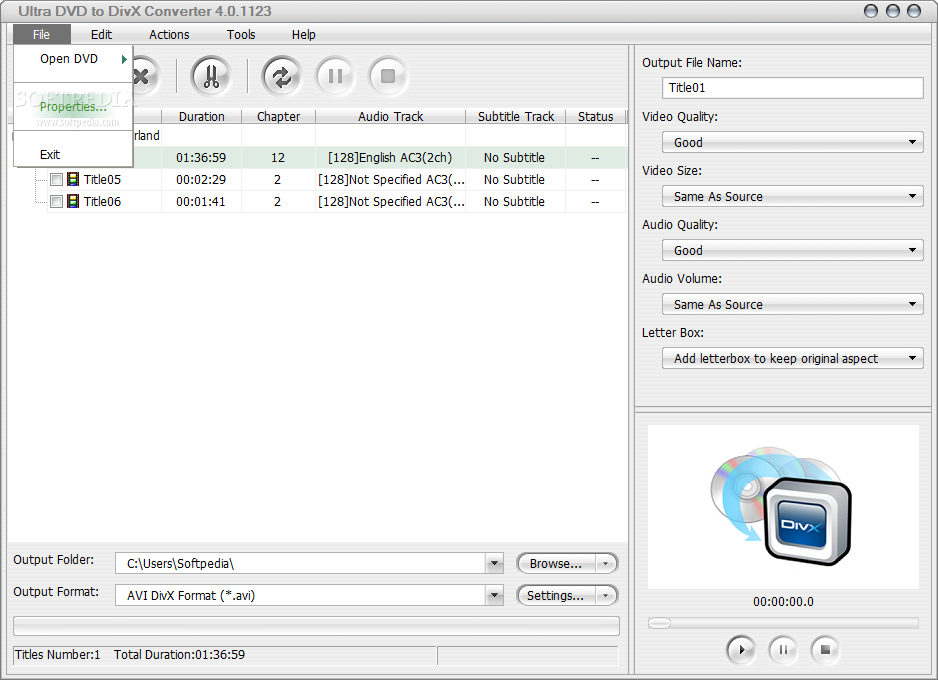Click the DivX logo preview image
The image size is (938, 680).
[x=782, y=506]
